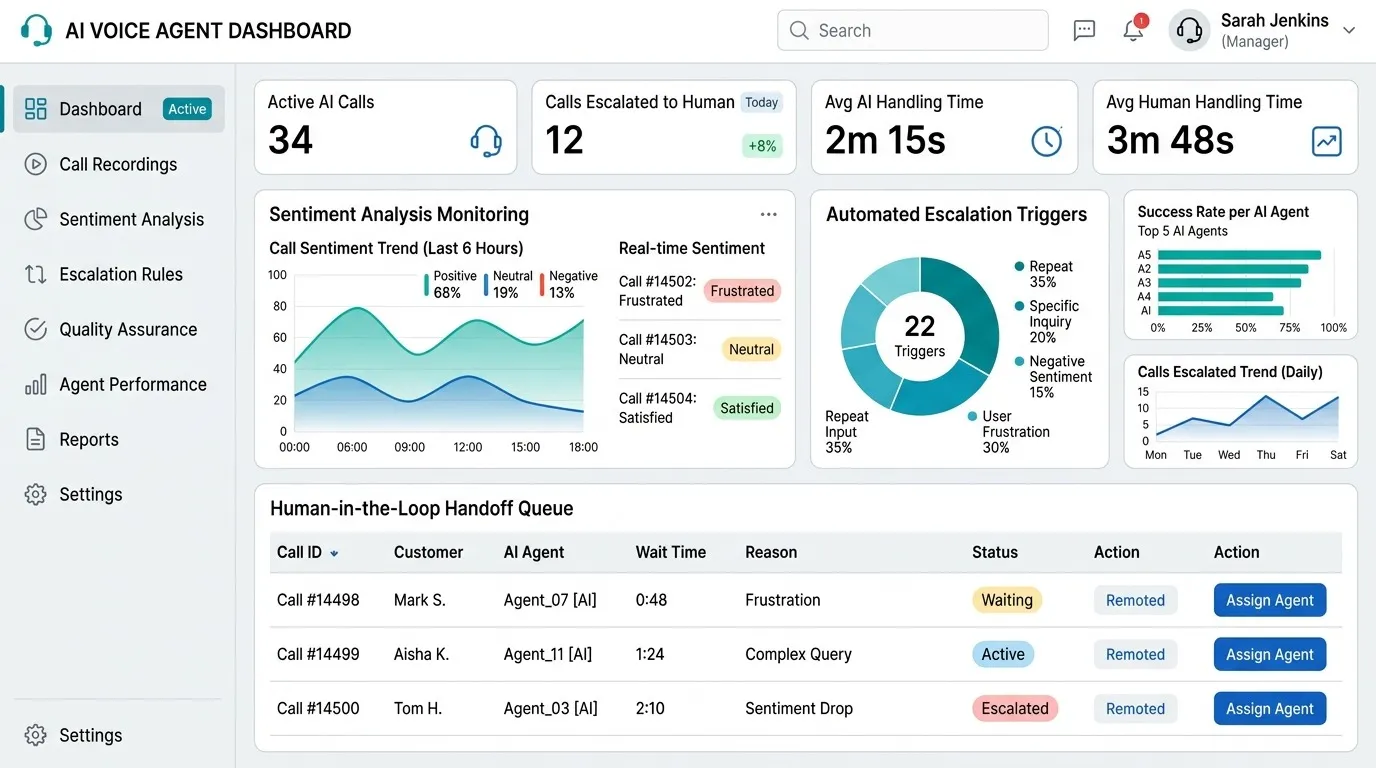Open the notifications bell
This screenshot has width=1376, height=768.
tap(1133, 30)
